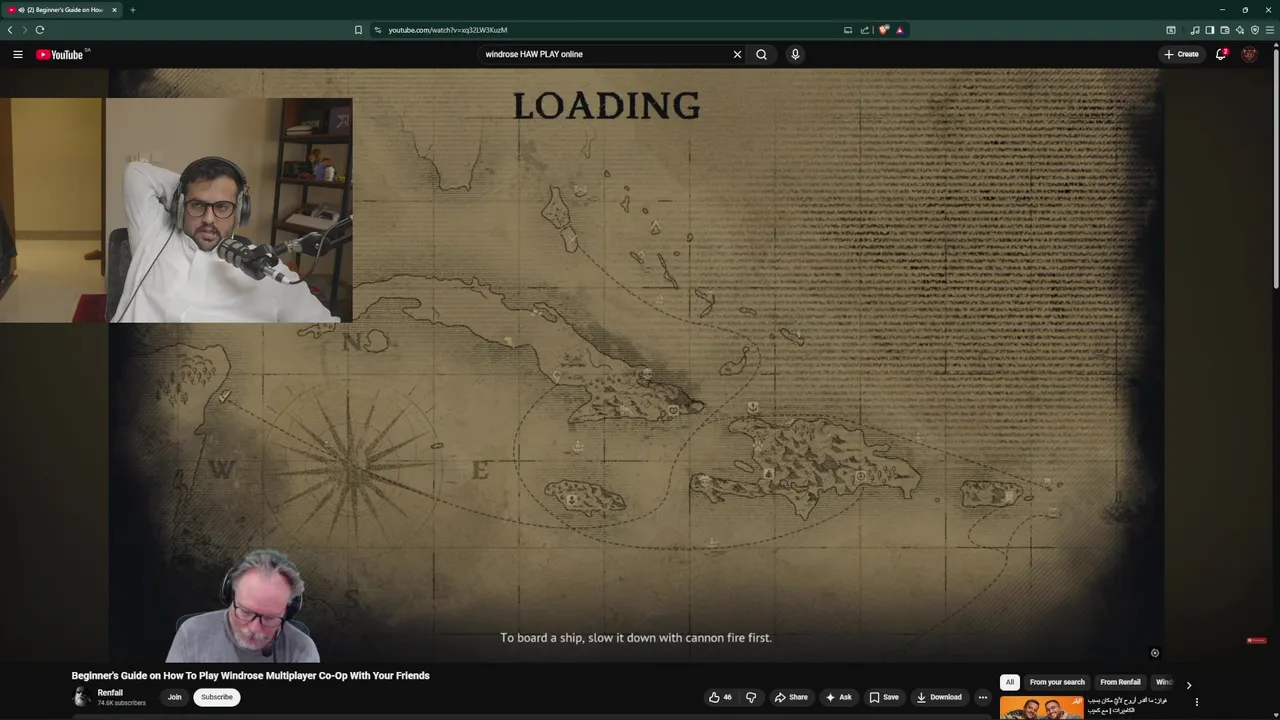Open the suggested video thumbnail
Image resolution: width=1280 pixels, height=720 pixels.
1041,708
